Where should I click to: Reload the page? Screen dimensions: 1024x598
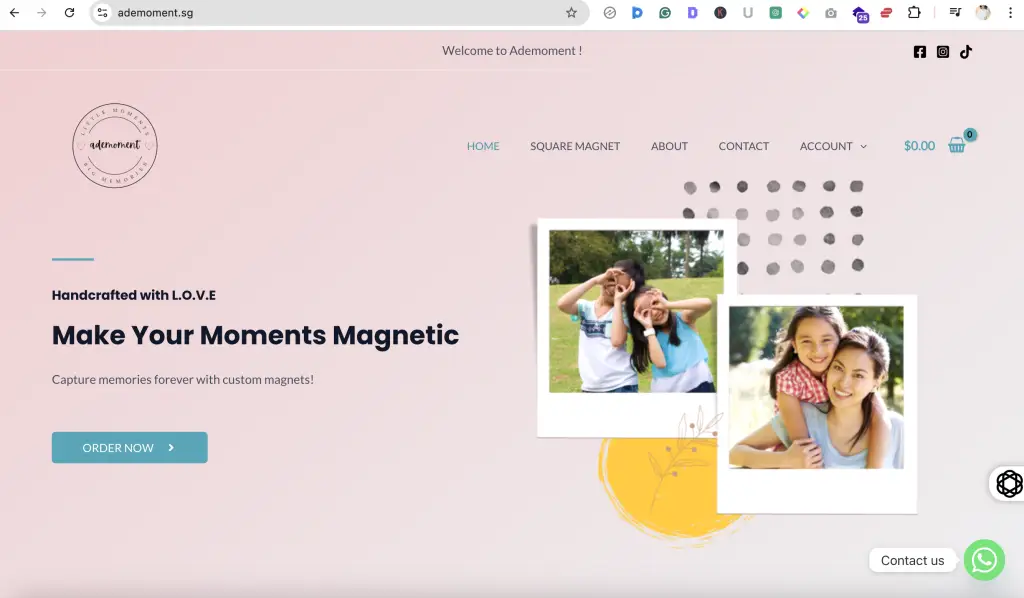click(x=69, y=13)
